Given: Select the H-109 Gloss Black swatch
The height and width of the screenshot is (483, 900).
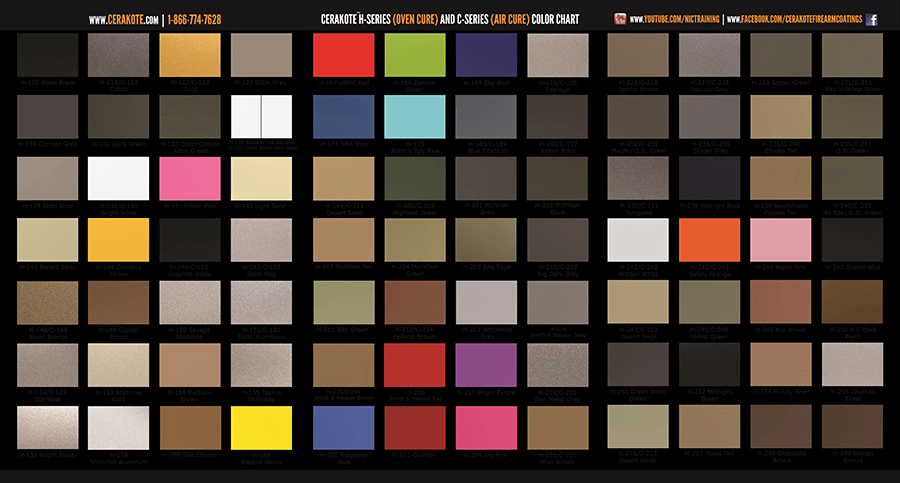Looking at the screenshot, I should coord(48,55).
